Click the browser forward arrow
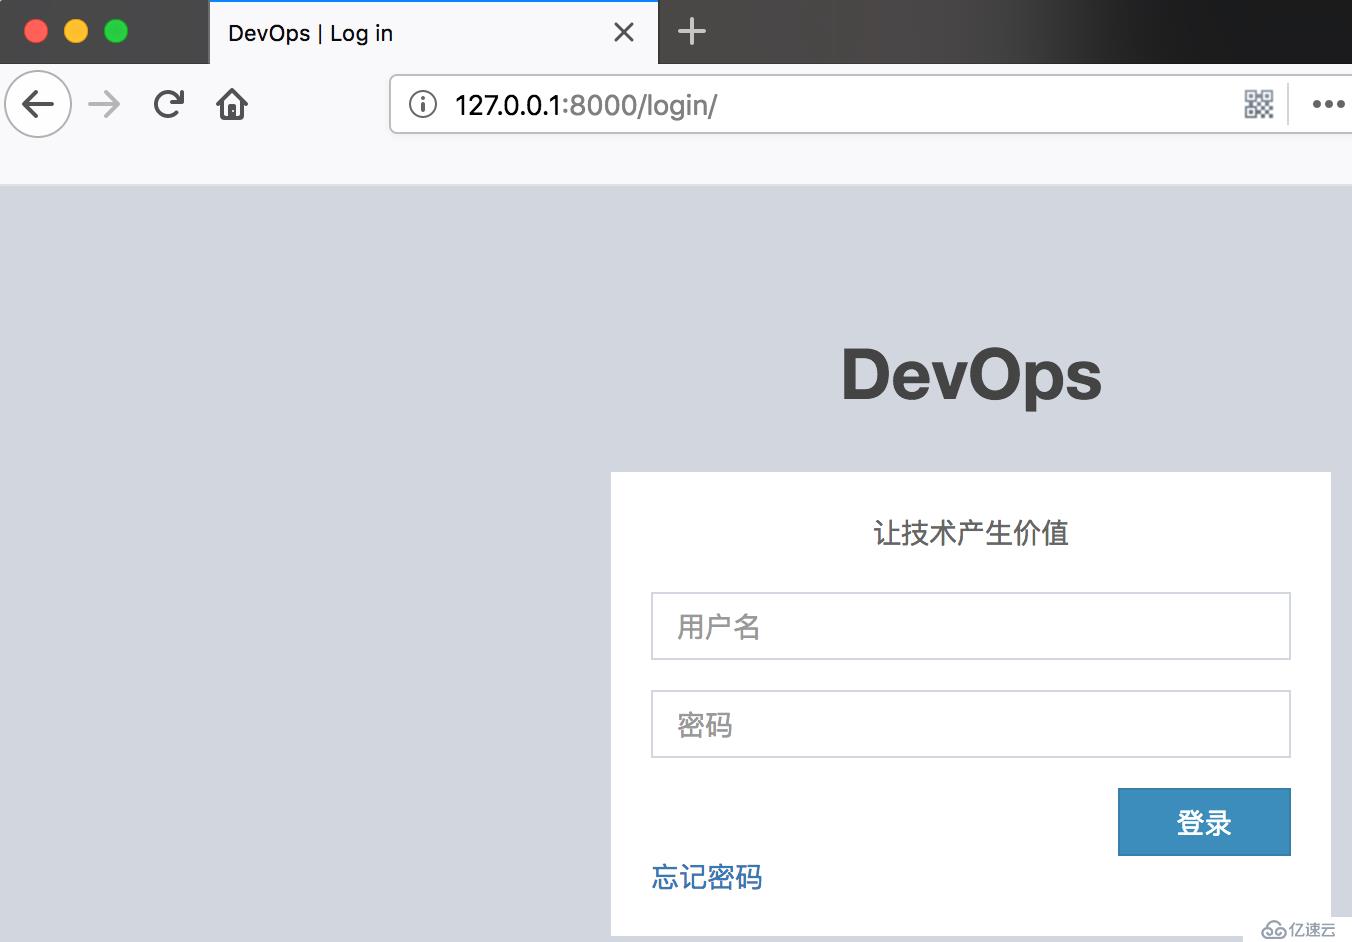This screenshot has width=1352, height=942. pyautogui.click(x=104, y=104)
